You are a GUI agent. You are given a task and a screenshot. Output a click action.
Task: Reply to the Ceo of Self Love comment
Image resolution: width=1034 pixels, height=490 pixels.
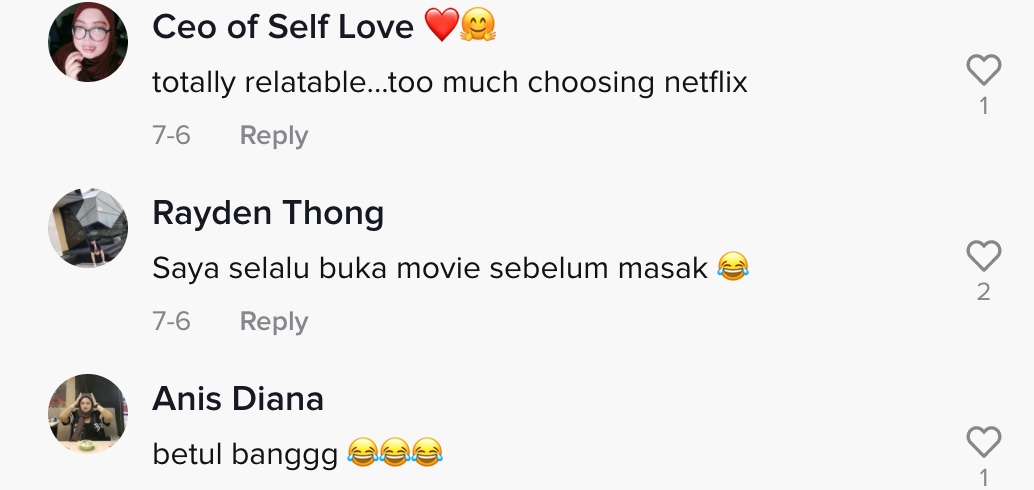click(274, 135)
